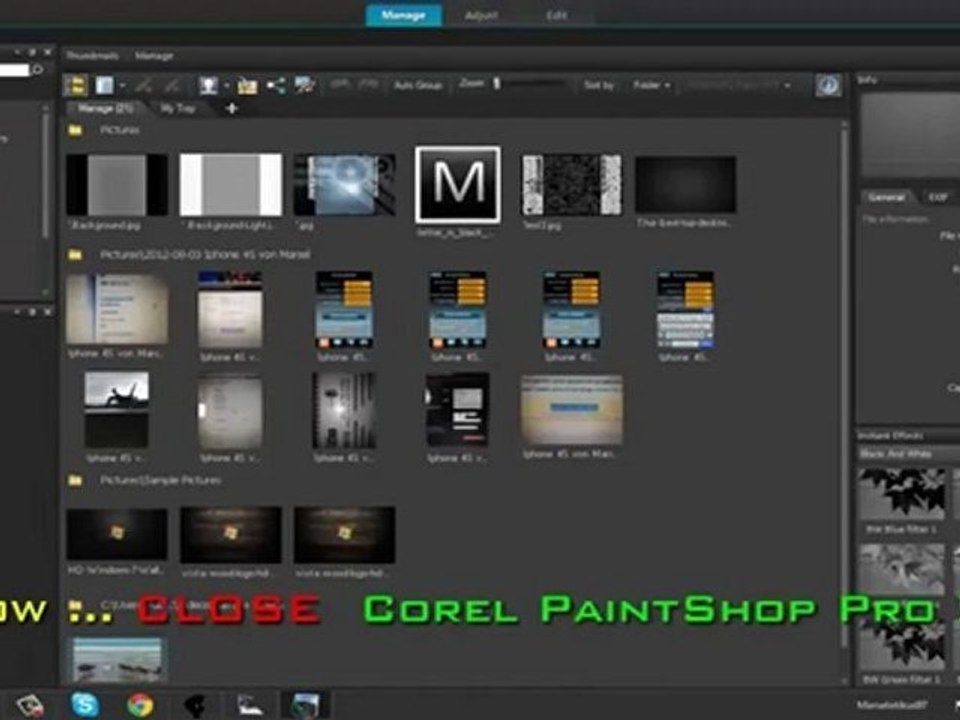Switch to the General info tab
This screenshot has height=720, width=960.
[x=887, y=197]
